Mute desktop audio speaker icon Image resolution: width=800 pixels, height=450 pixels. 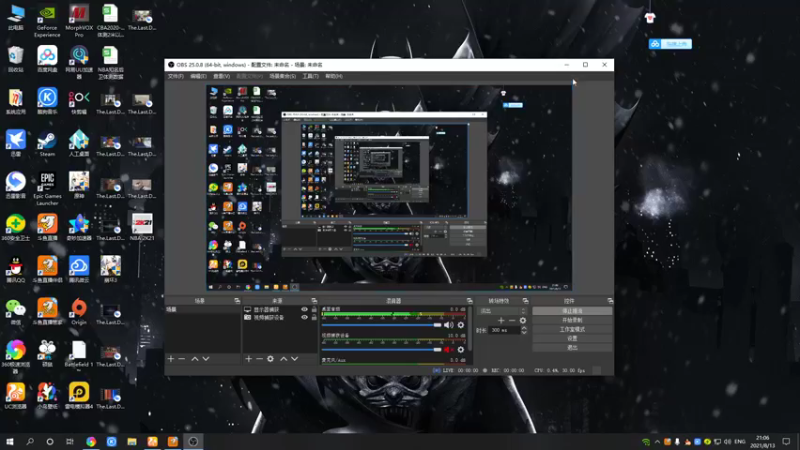tap(448, 325)
